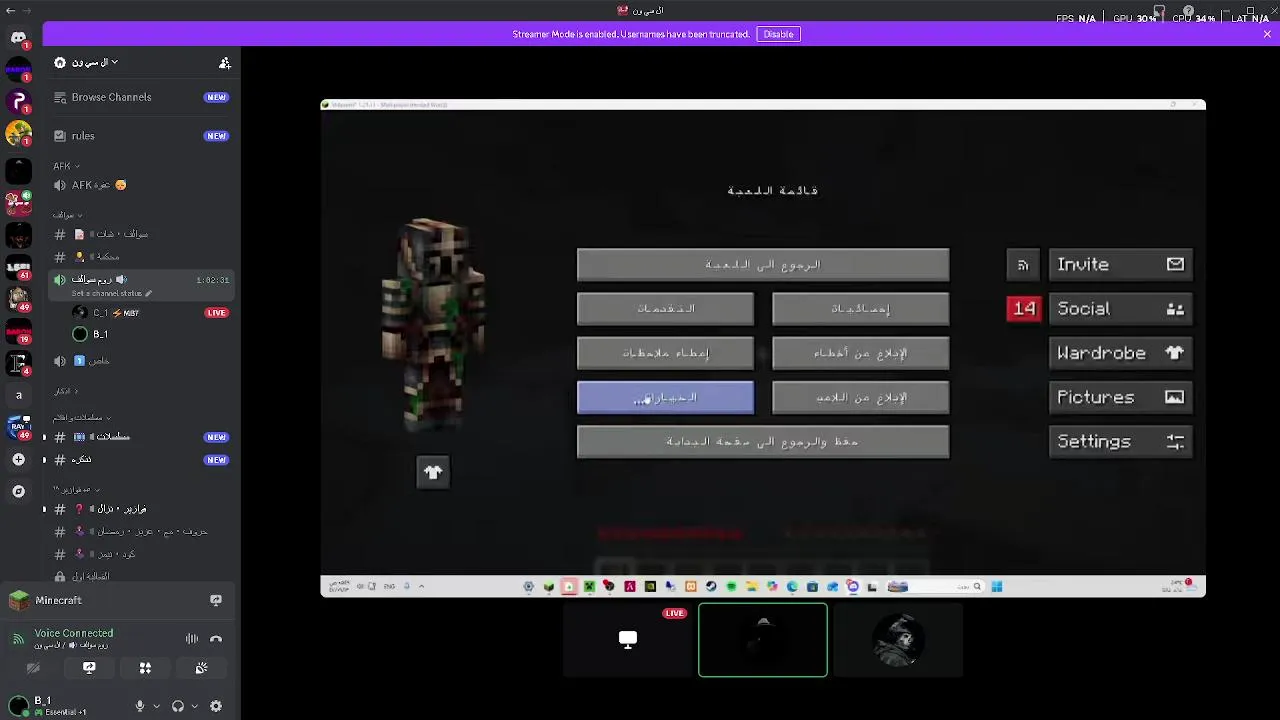
Task: Open the Discover servers compass icon
Action: [x=18, y=491]
